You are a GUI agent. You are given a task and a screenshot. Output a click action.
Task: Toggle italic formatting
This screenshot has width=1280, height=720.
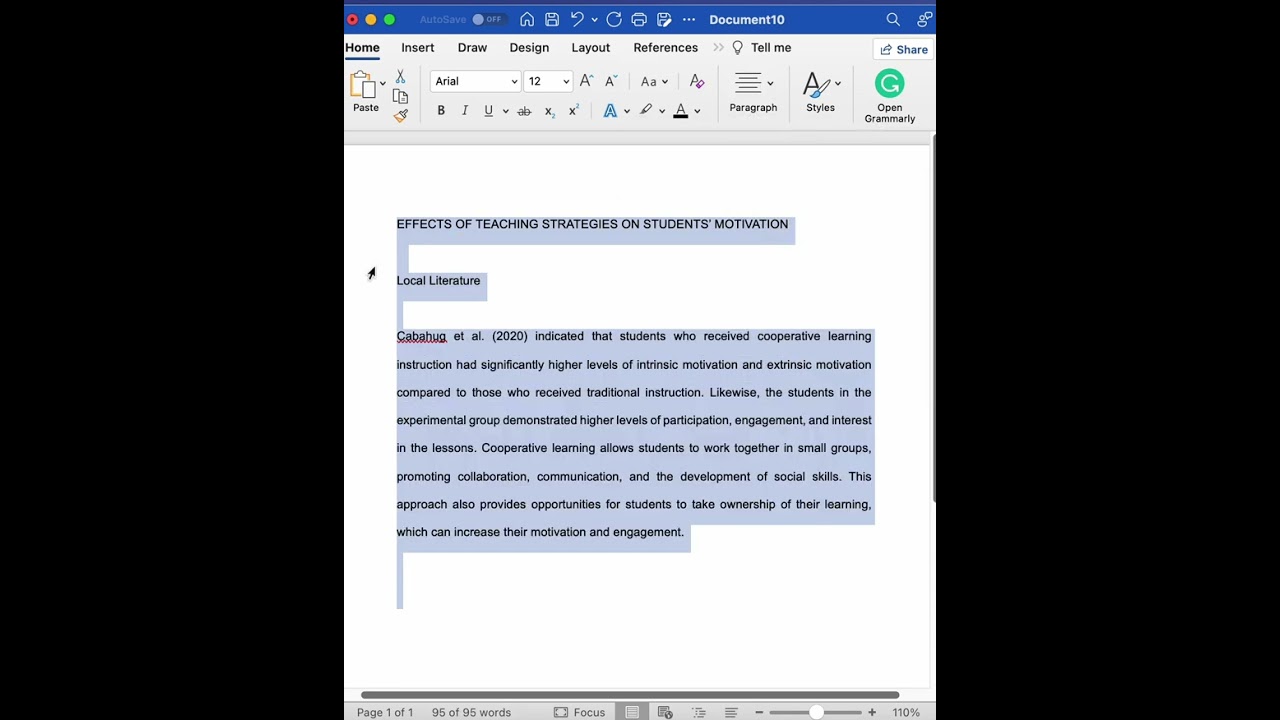click(x=464, y=111)
